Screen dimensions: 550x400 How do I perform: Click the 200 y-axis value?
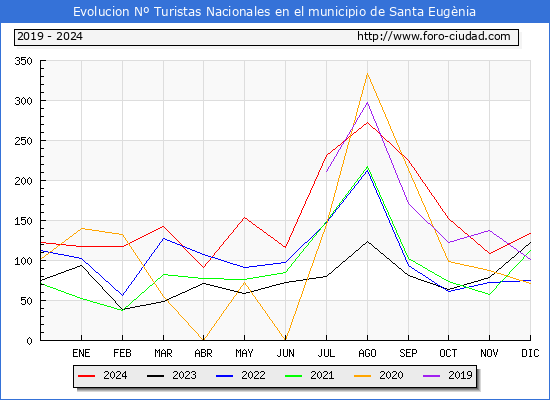pos(24,181)
